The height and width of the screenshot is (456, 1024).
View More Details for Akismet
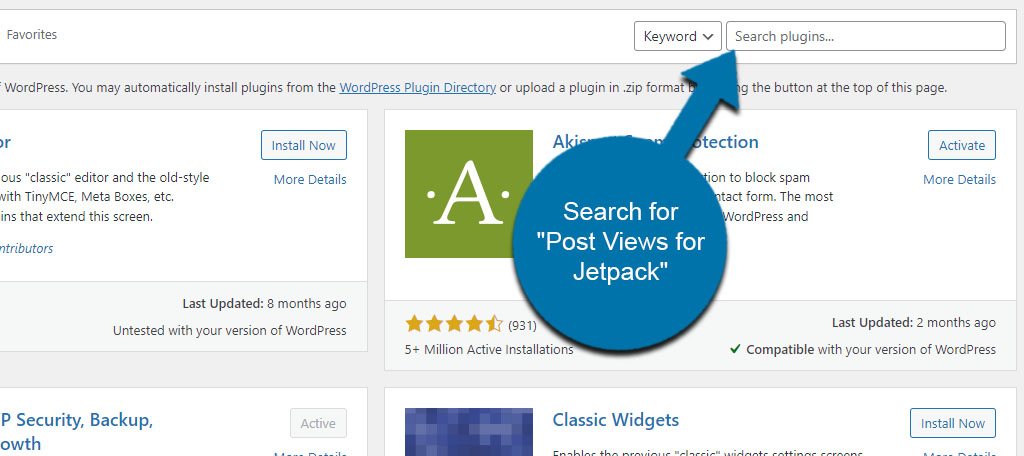point(959,180)
